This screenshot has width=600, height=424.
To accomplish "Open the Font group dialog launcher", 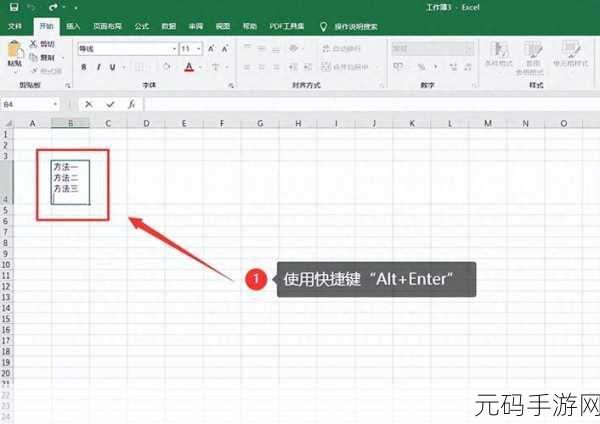I will 231,85.
